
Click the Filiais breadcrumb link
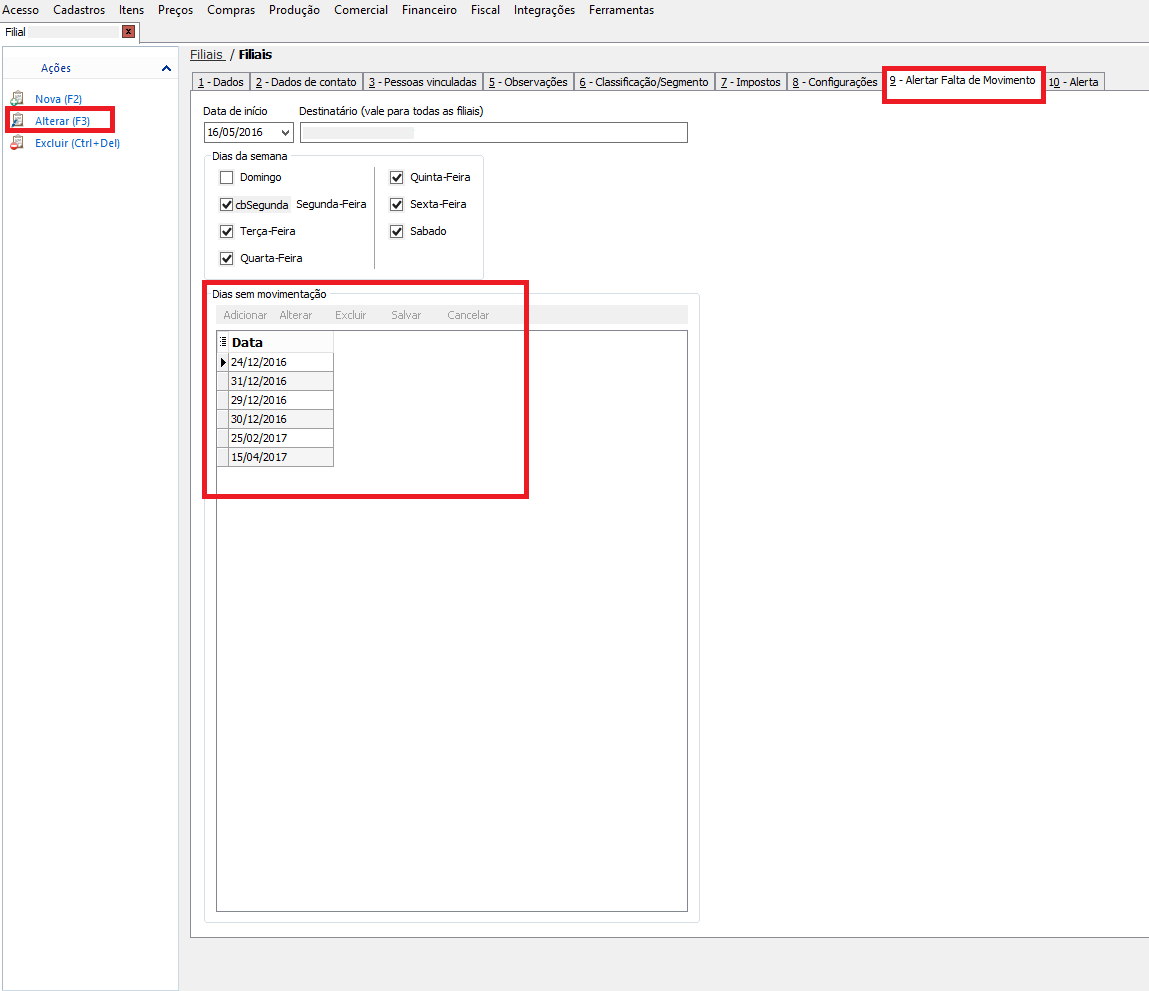[207, 54]
